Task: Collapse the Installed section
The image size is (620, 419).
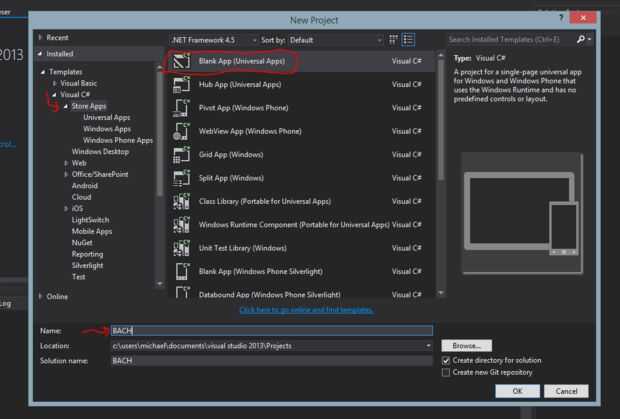Action: (x=40, y=53)
